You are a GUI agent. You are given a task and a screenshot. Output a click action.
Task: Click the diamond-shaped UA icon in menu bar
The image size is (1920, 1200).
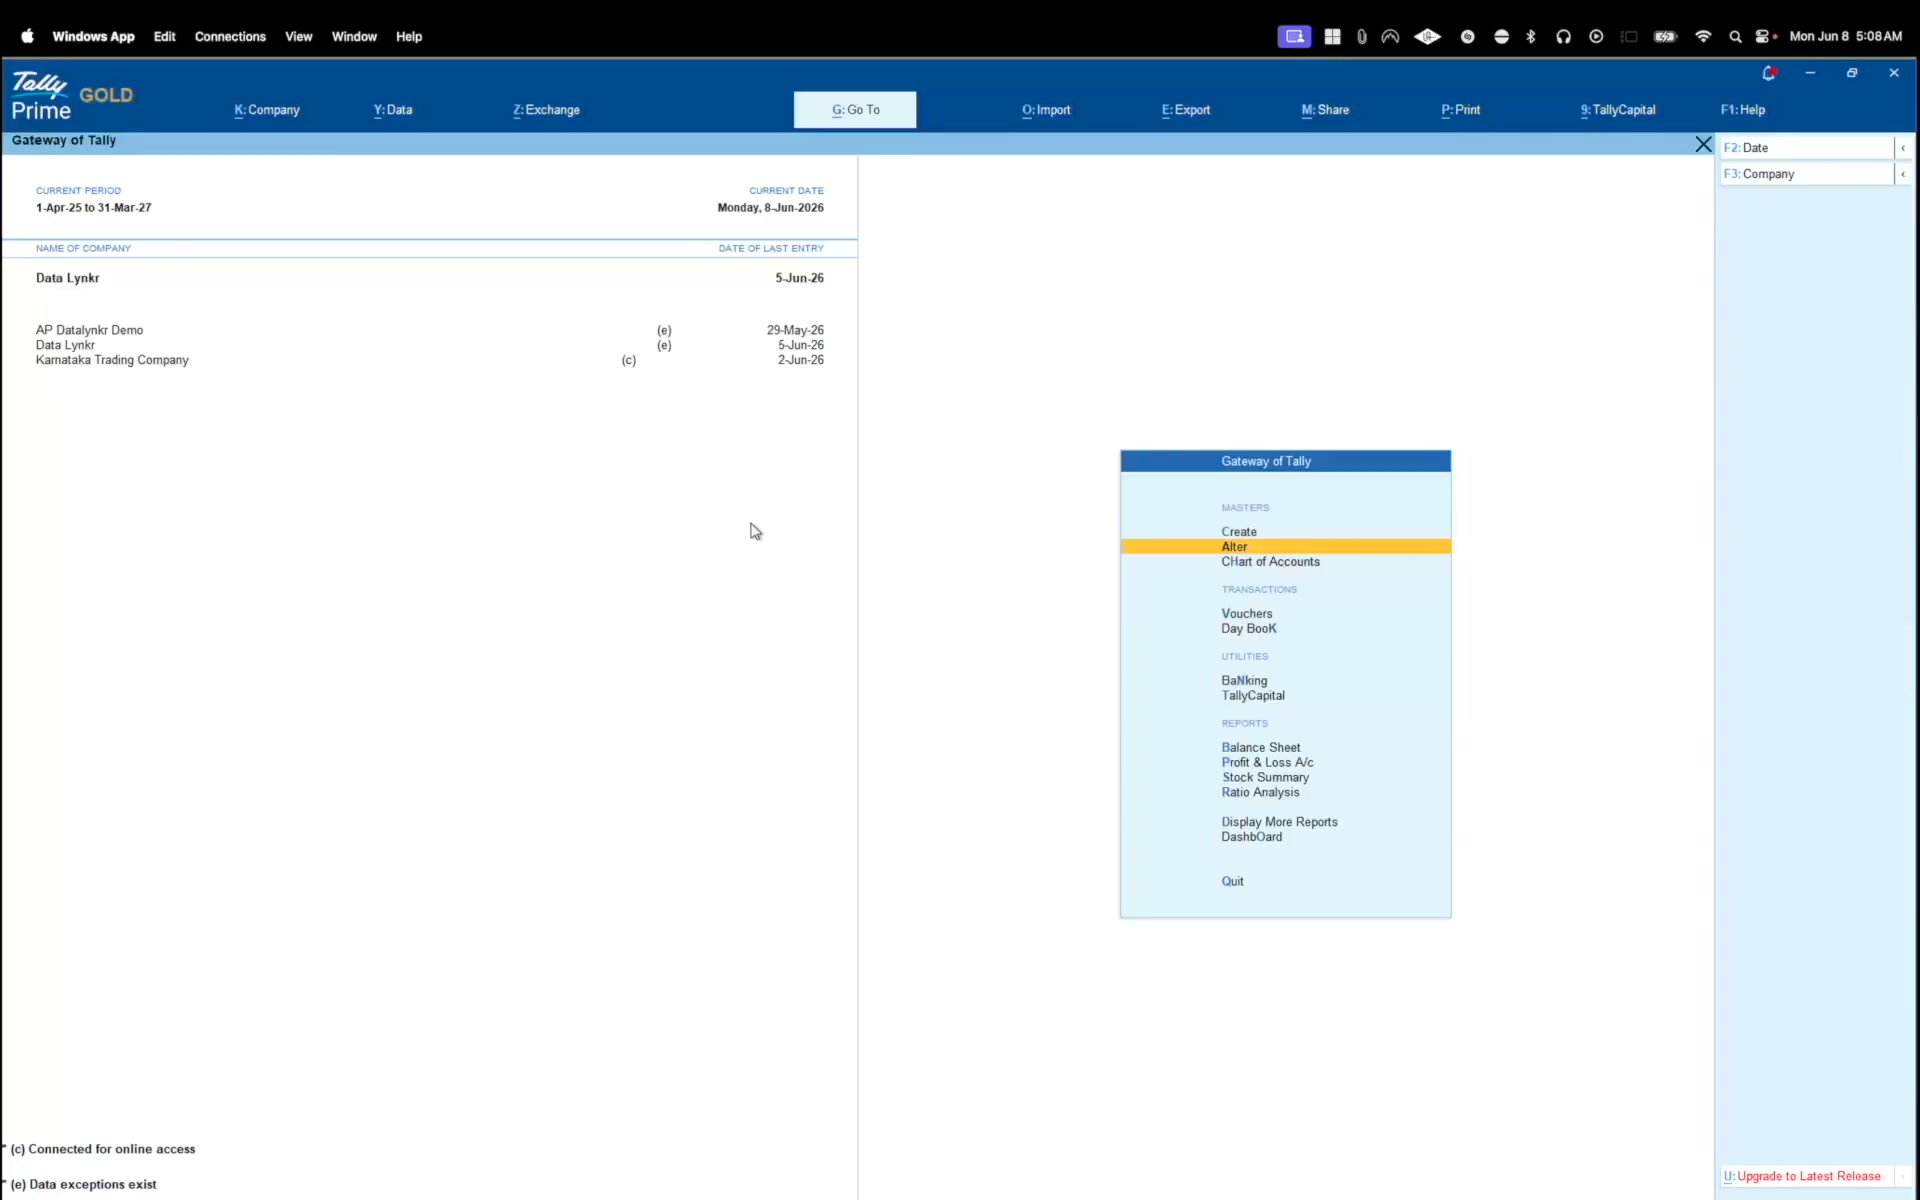pos(1427,36)
